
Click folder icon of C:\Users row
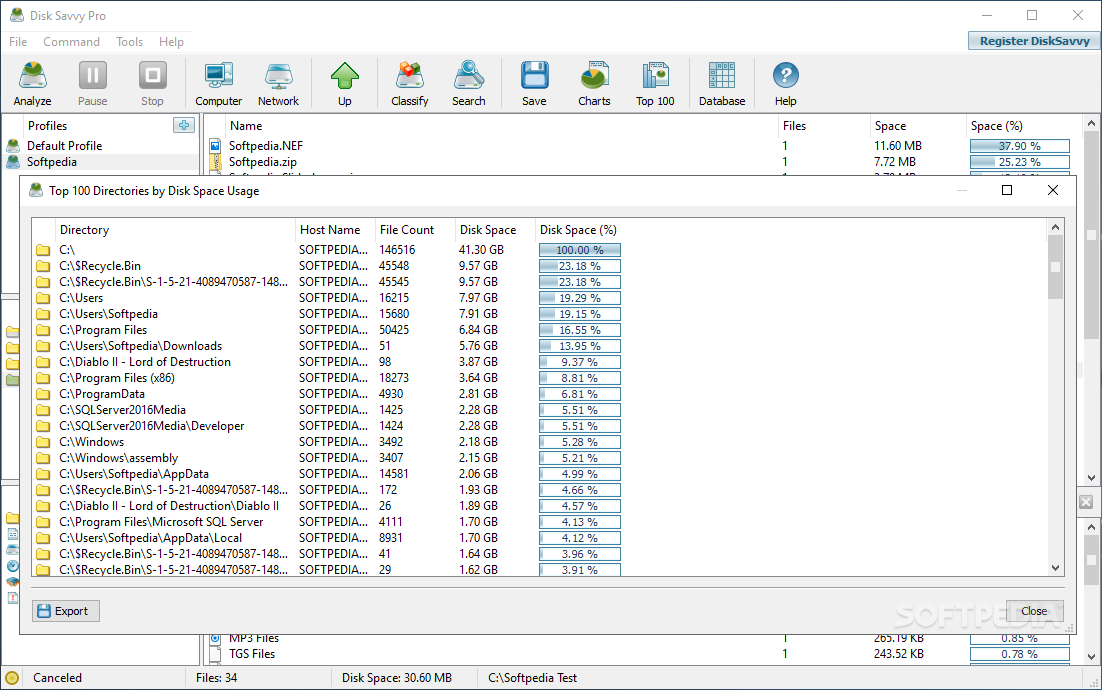click(x=43, y=298)
